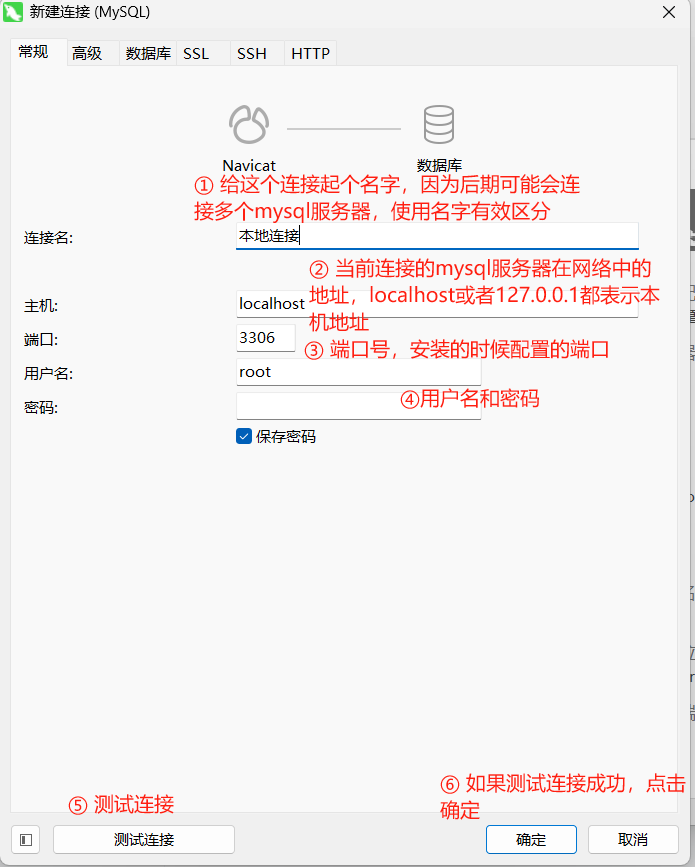Viewport: 695px width, 867px height.
Task: Switch to the SSL tab
Action: tap(203, 53)
